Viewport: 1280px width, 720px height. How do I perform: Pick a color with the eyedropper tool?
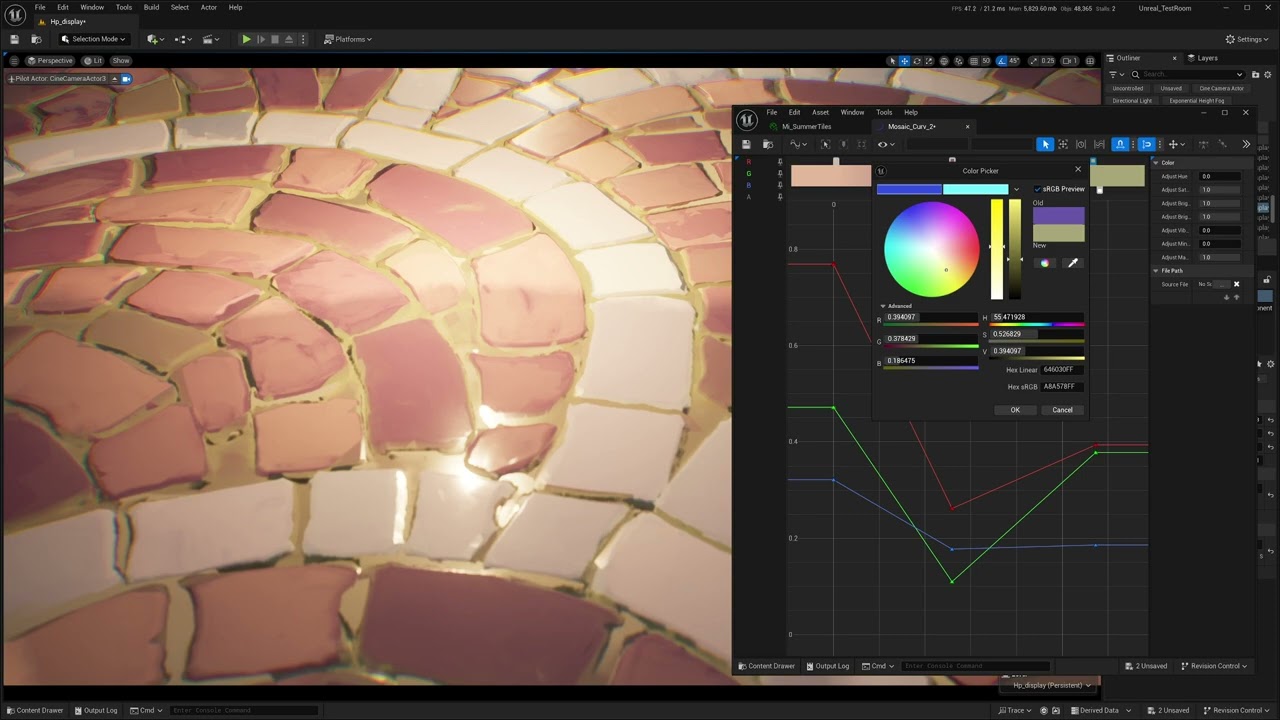coord(1073,263)
